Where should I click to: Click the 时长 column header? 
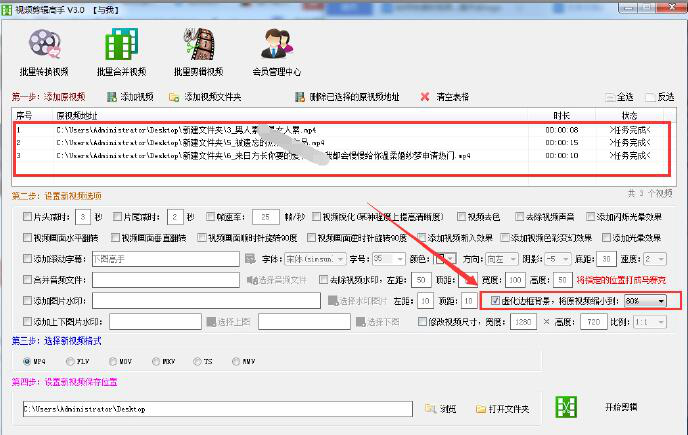(562, 115)
